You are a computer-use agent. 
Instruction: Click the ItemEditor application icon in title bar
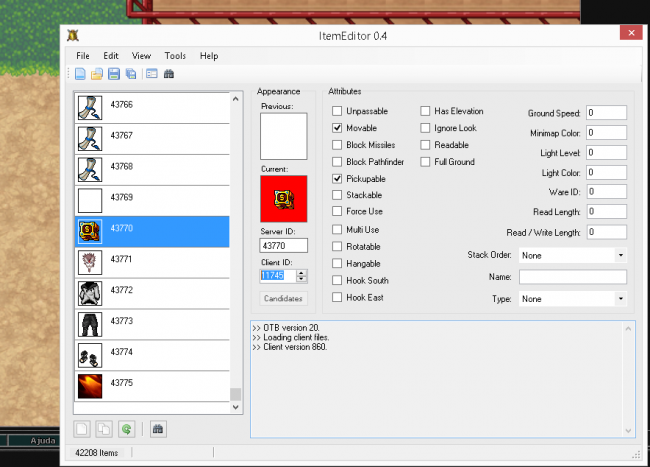pos(73,35)
